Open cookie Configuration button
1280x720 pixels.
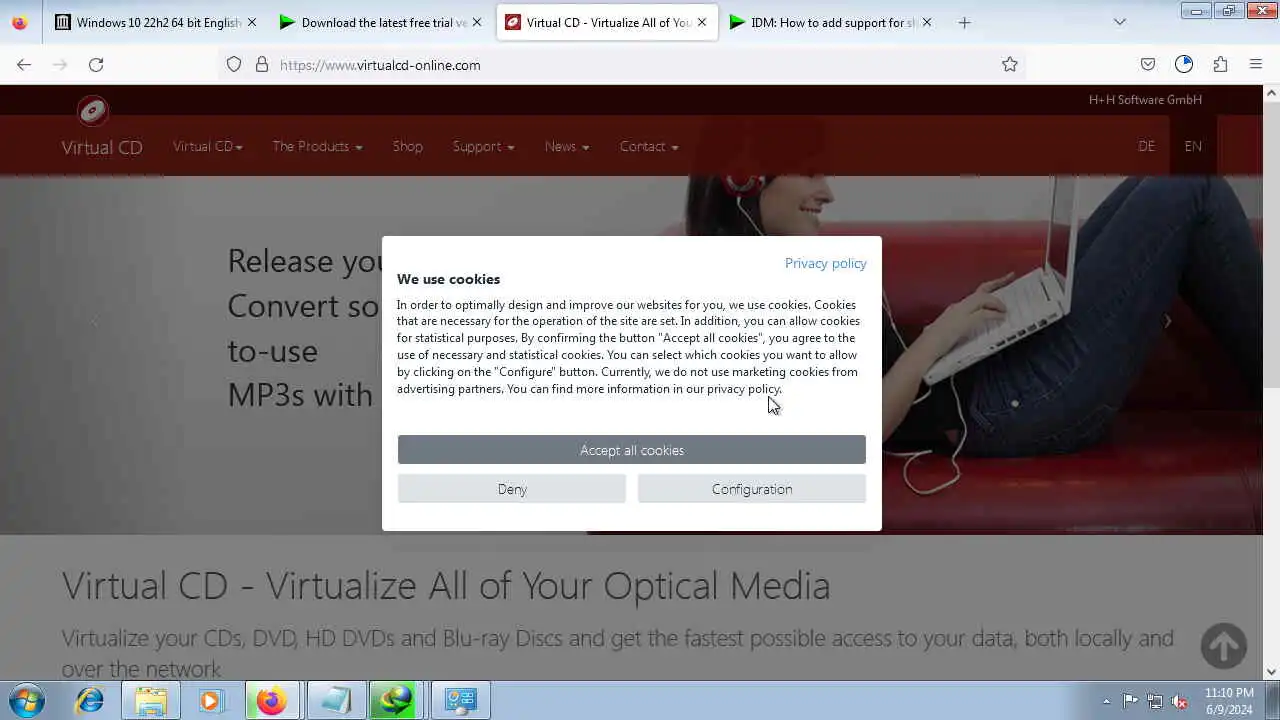pyautogui.click(x=752, y=489)
